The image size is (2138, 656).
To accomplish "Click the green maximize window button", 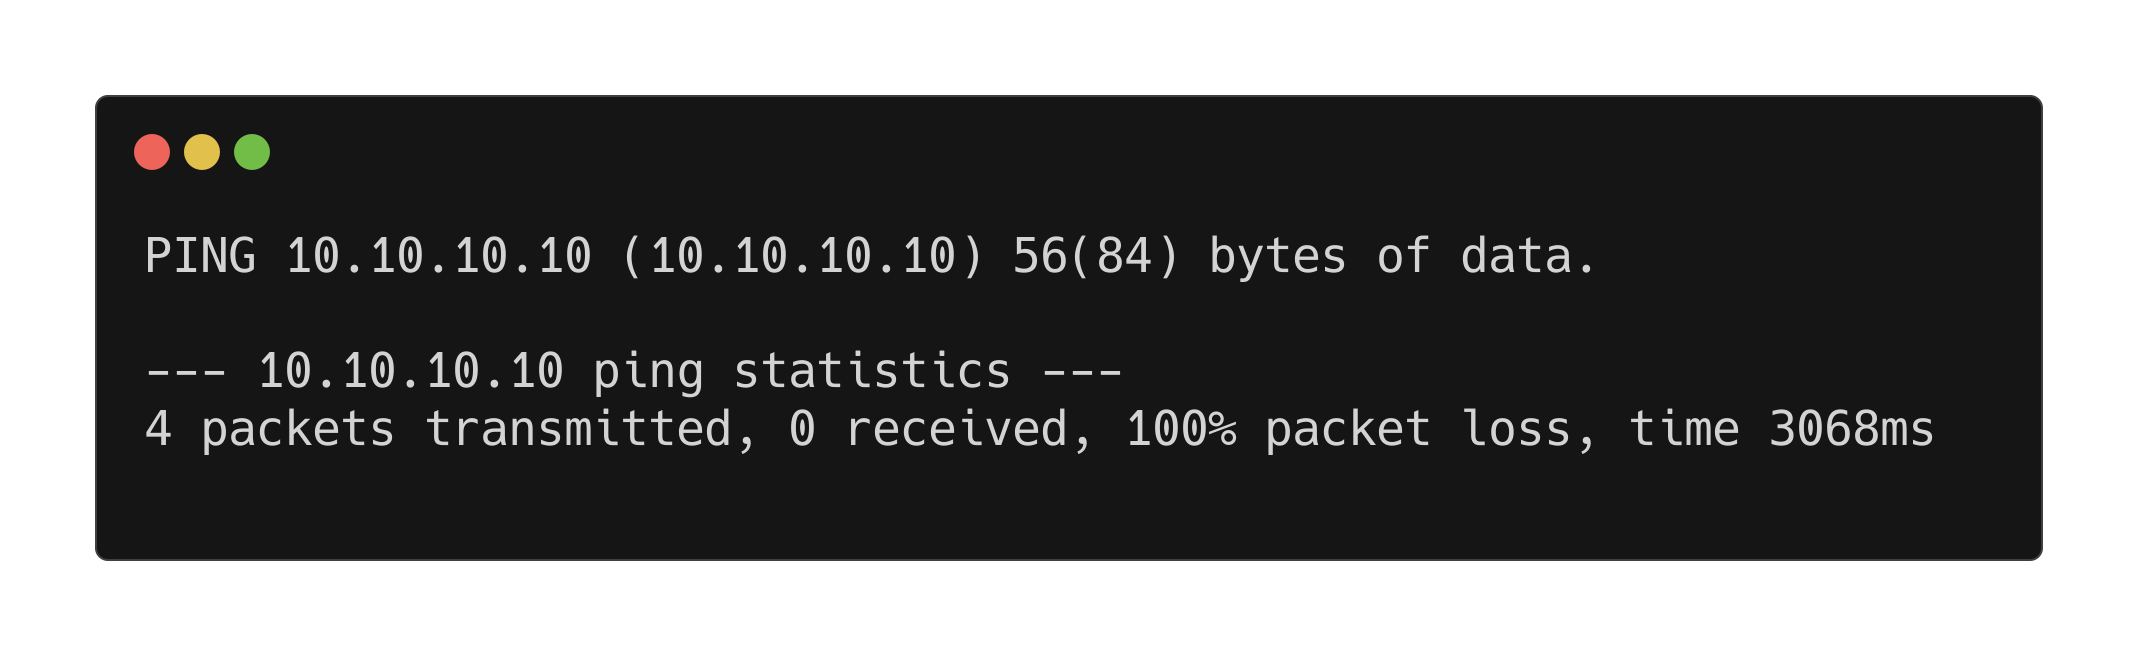I will pyautogui.click(x=252, y=152).
